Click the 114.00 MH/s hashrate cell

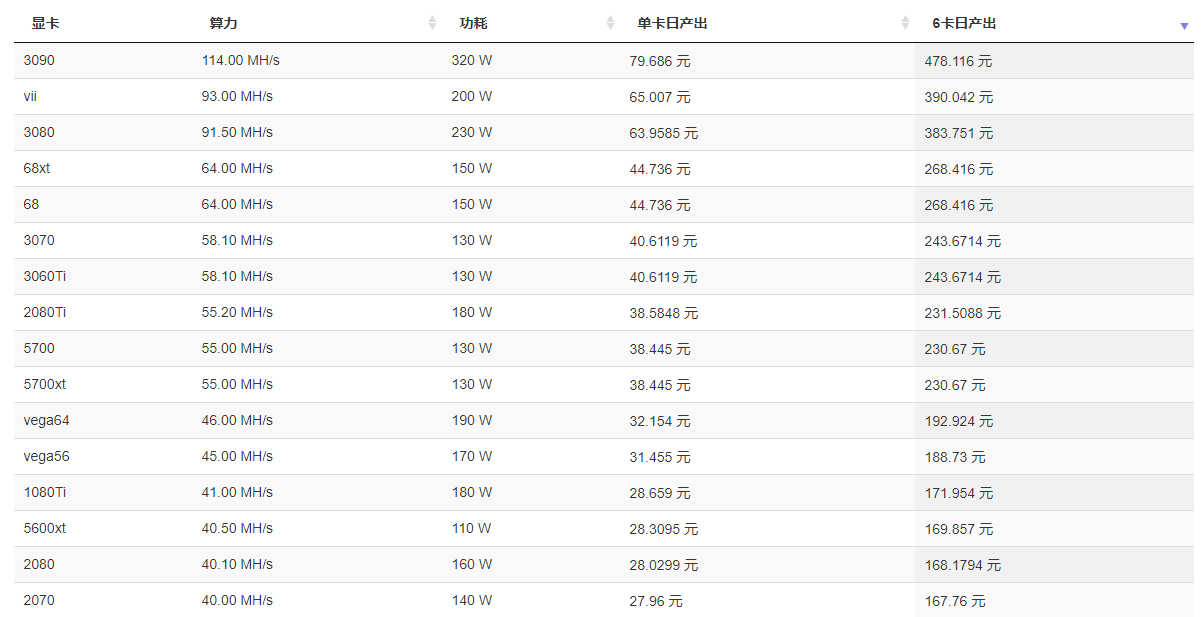pos(240,60)
